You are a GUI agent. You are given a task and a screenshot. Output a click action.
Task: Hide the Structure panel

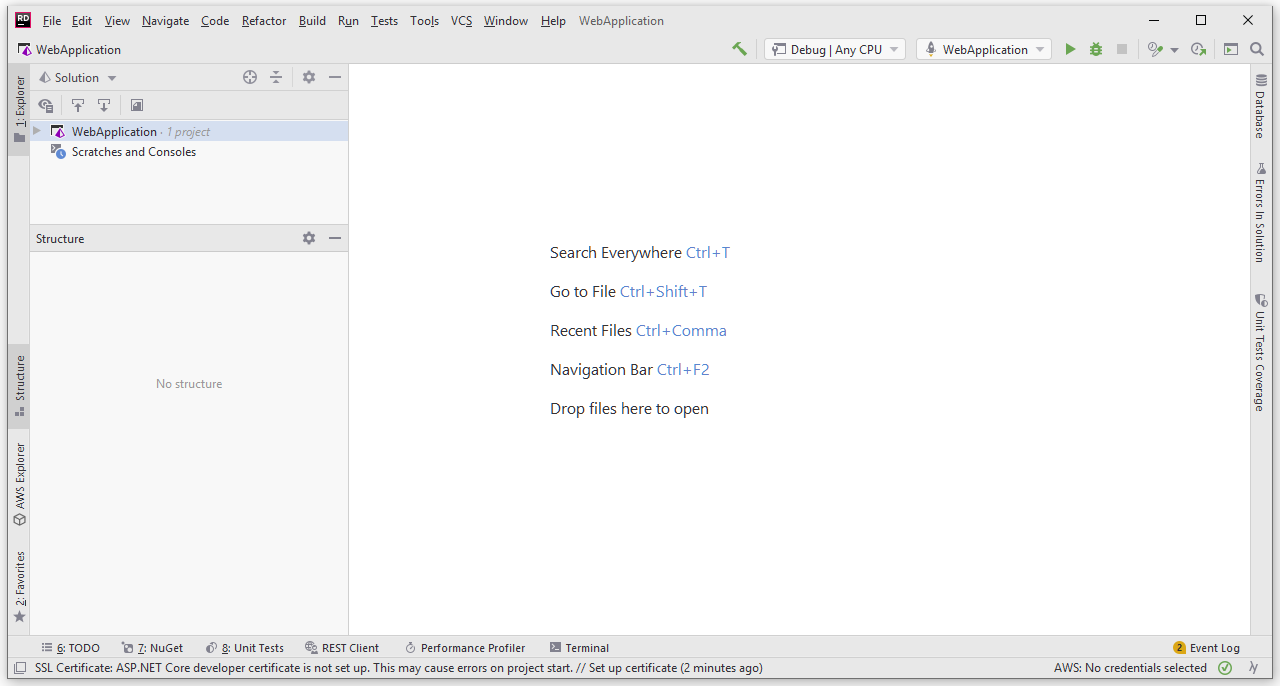pyautogui.click(x=335, y=238)
